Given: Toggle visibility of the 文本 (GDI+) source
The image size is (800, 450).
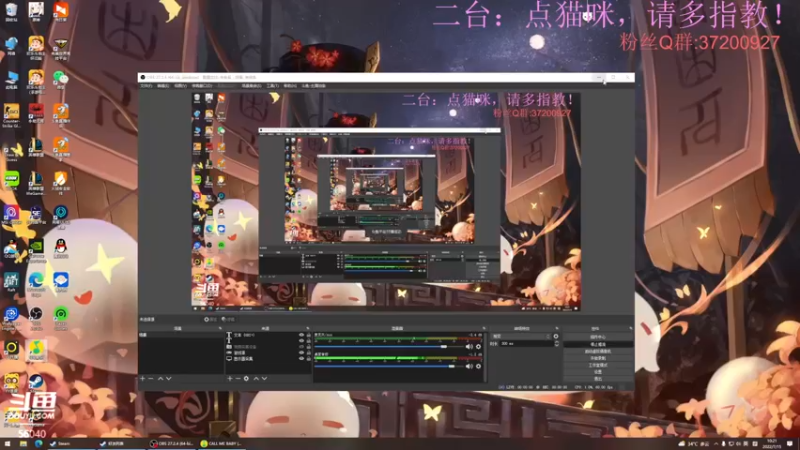Looking at the screenshot, I should (x=301, y=335).
